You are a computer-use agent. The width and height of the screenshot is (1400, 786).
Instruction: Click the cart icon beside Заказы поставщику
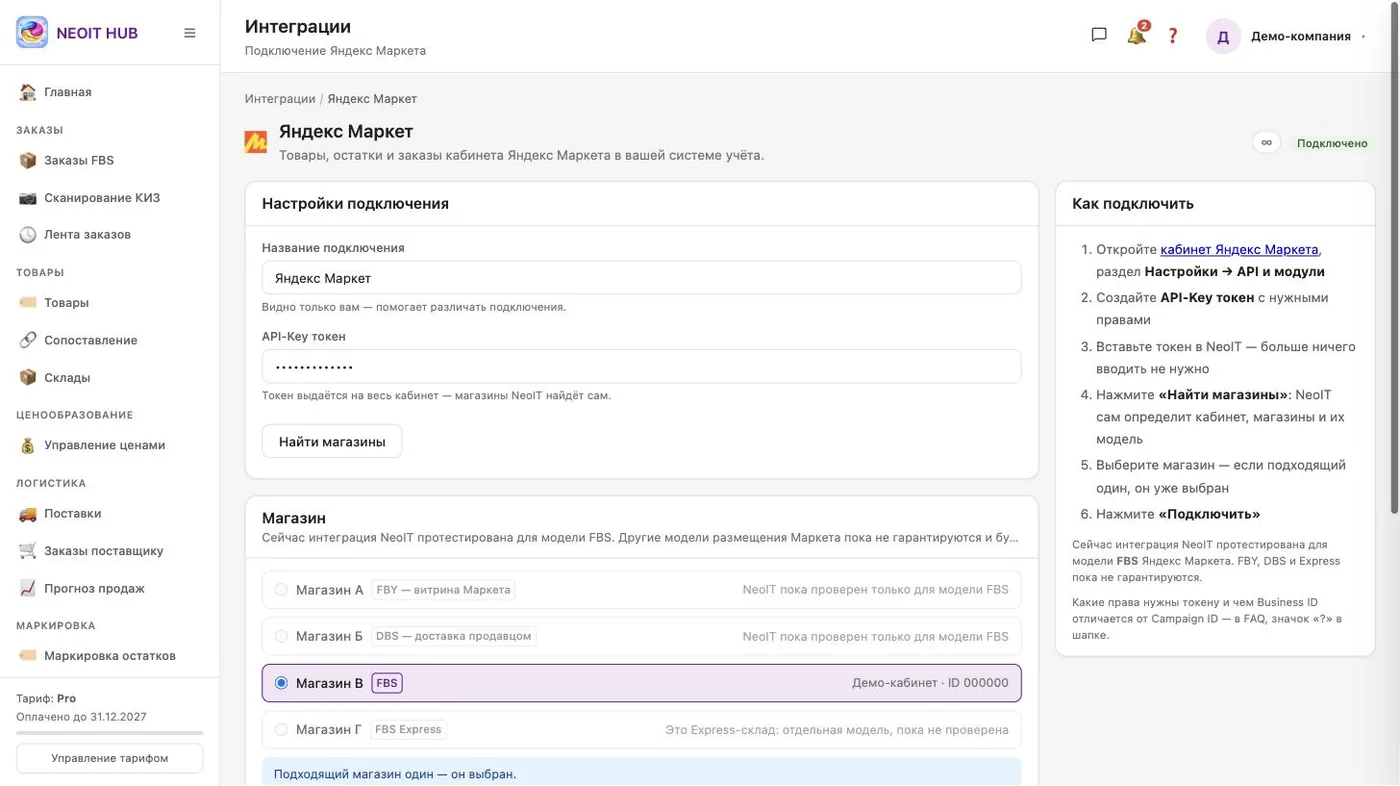tap(28, 551)
